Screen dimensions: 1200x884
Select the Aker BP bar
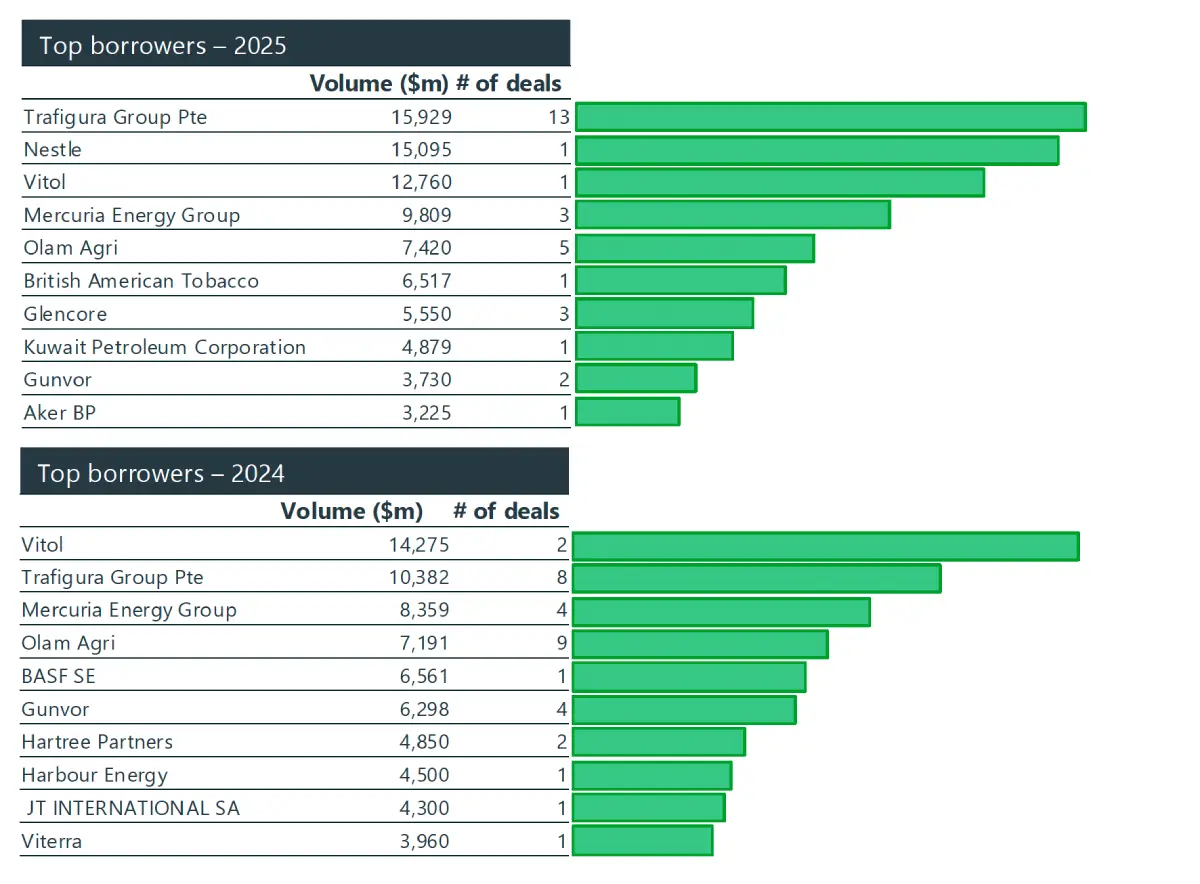(x=628, y=412)
